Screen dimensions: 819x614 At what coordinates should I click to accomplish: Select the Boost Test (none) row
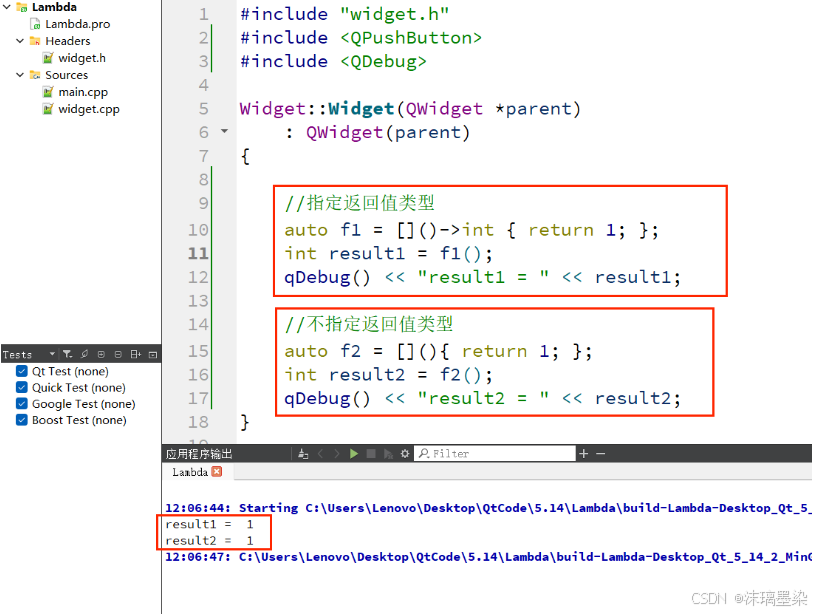click(x=79, y=420)
